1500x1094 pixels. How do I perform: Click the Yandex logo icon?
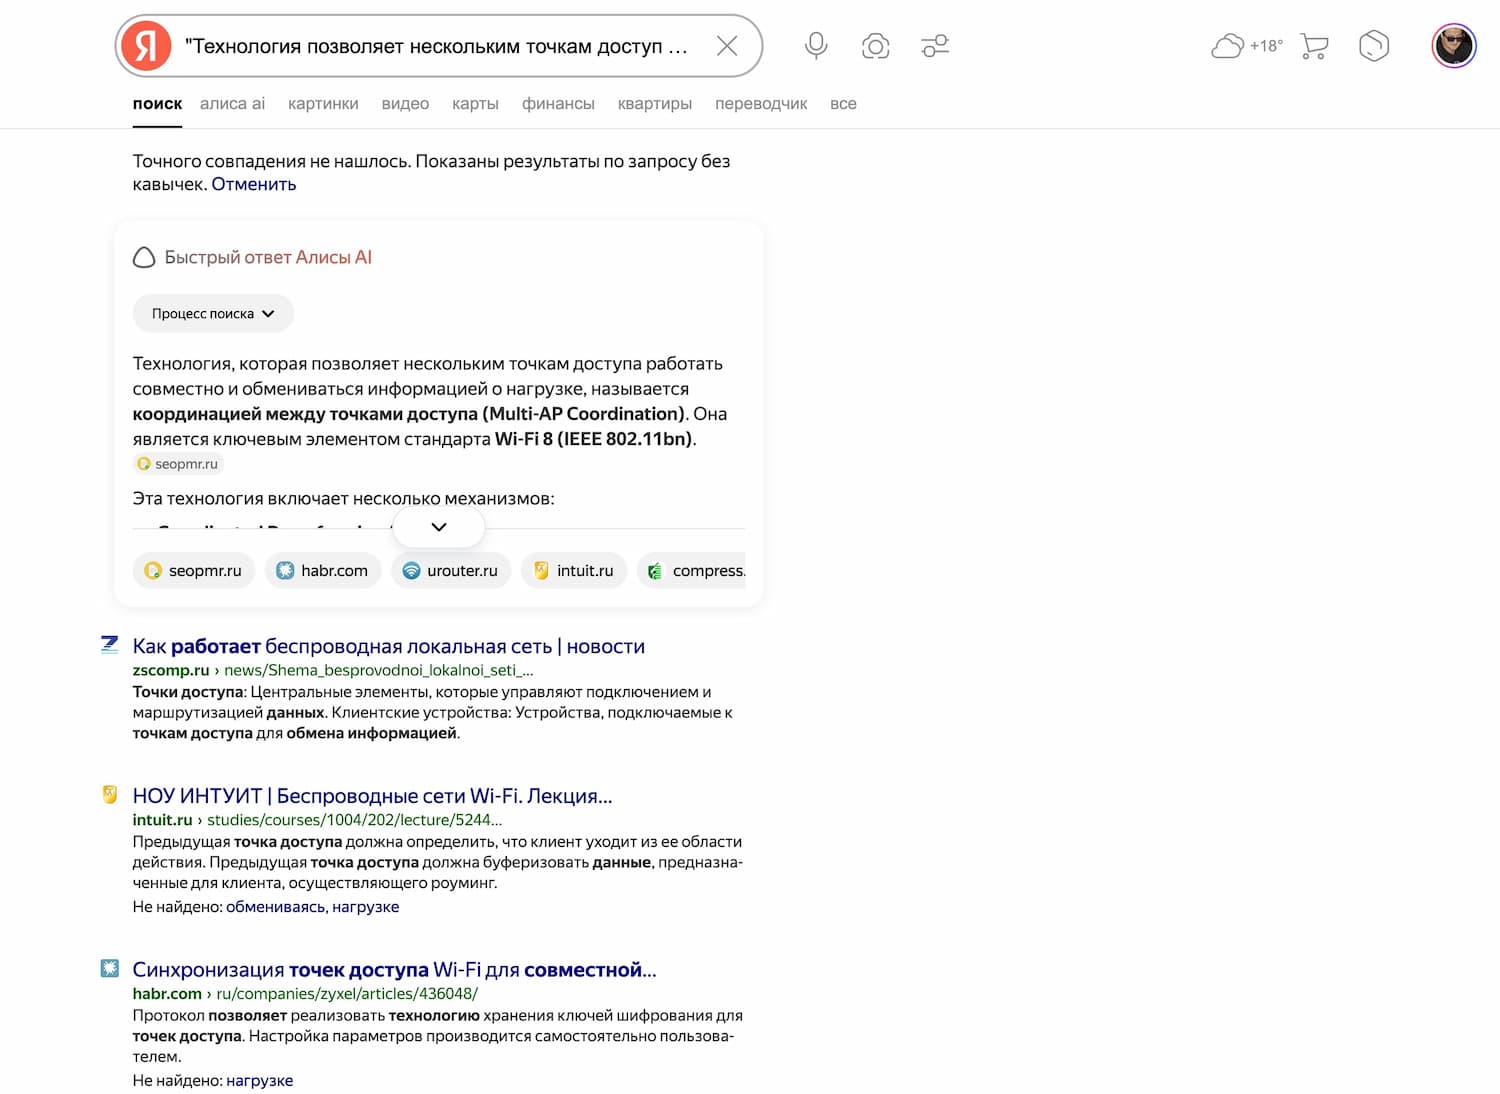coord(146,46)
